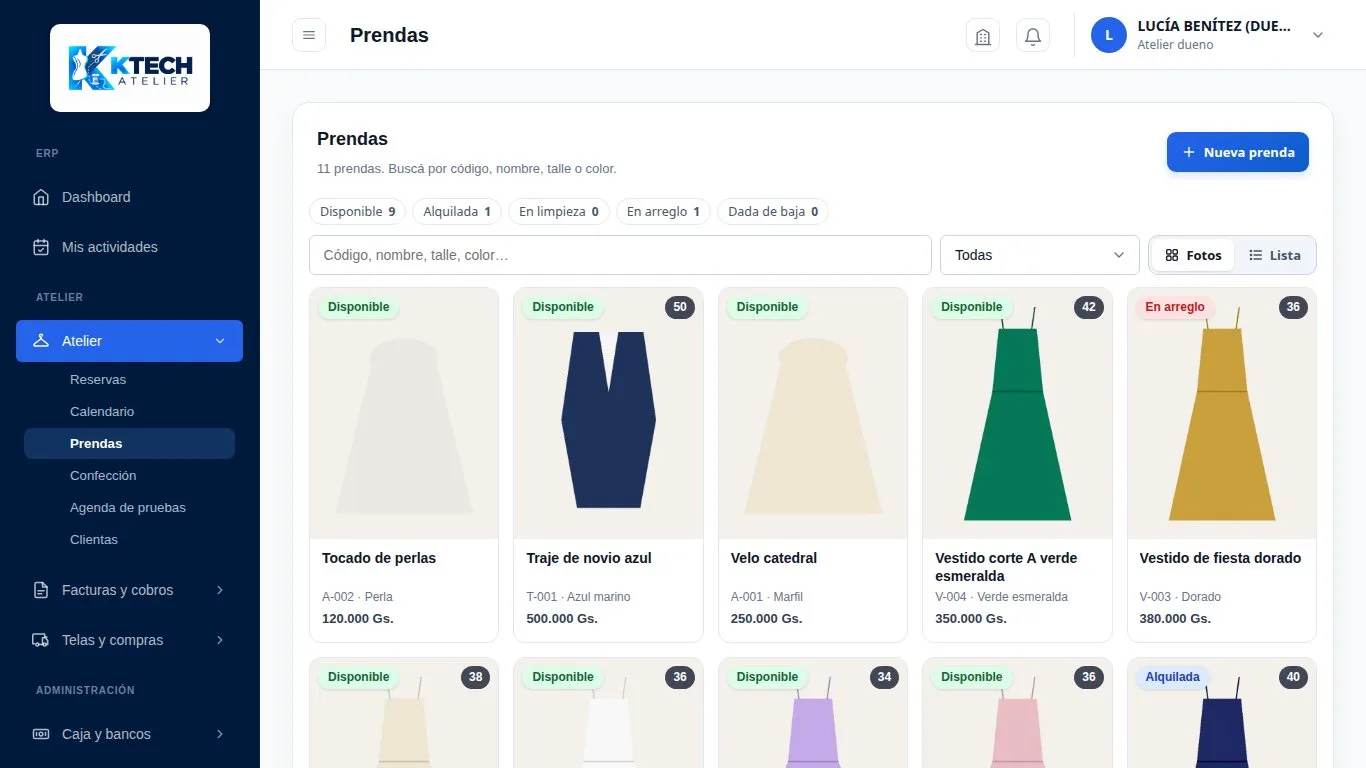Collapse the Atelier sidebar section chevron
Viewport: 1366px width, 768px height.
pyautogui.click(x=220, y=341)
